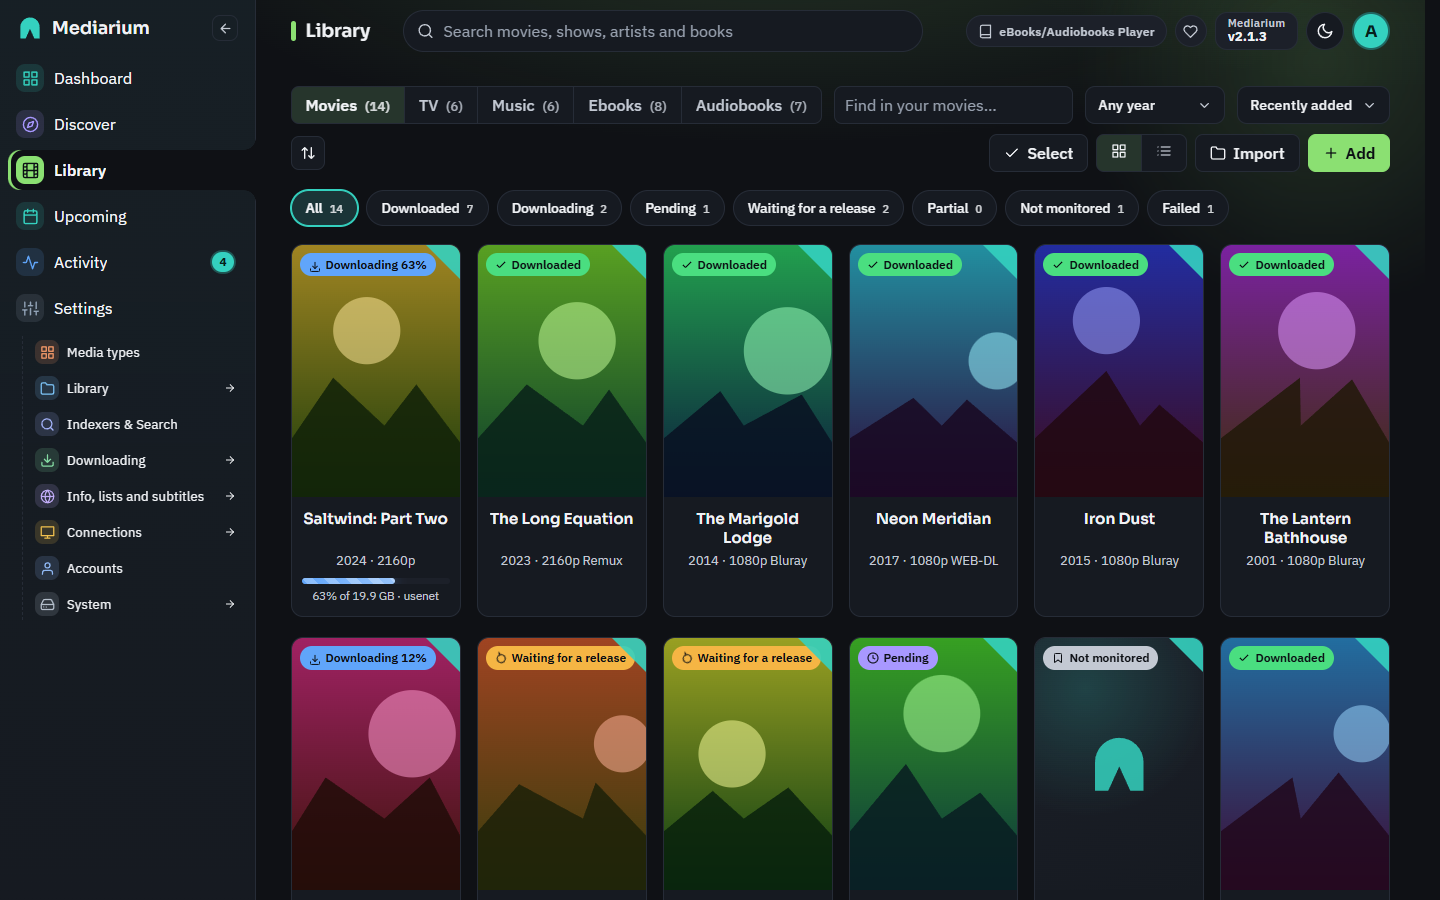Filter by Waiting for a release chip
Image resolution: width=1440 pixels, height=900 pixels.
point(818,208)
